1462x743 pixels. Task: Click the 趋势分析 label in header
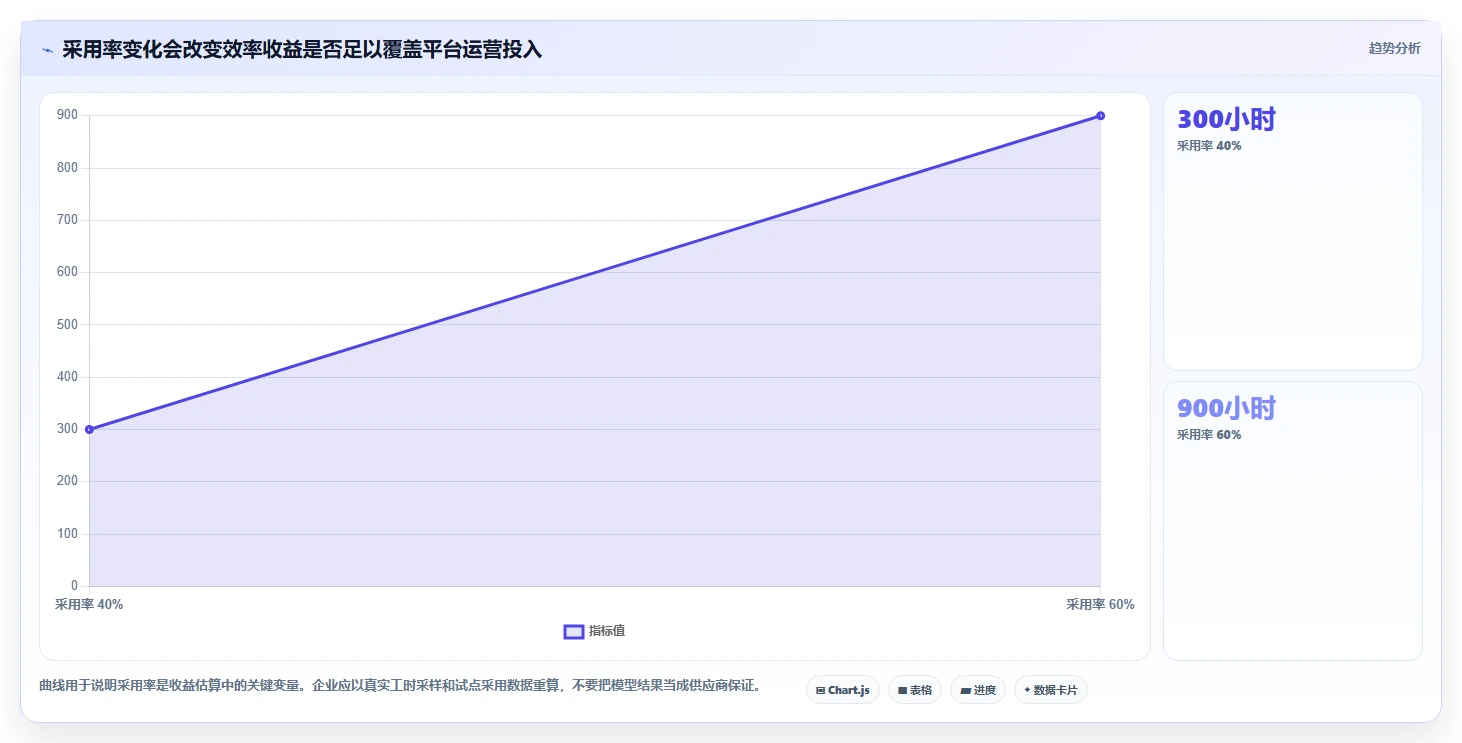pyautogui.click(x=1394, y=49)
